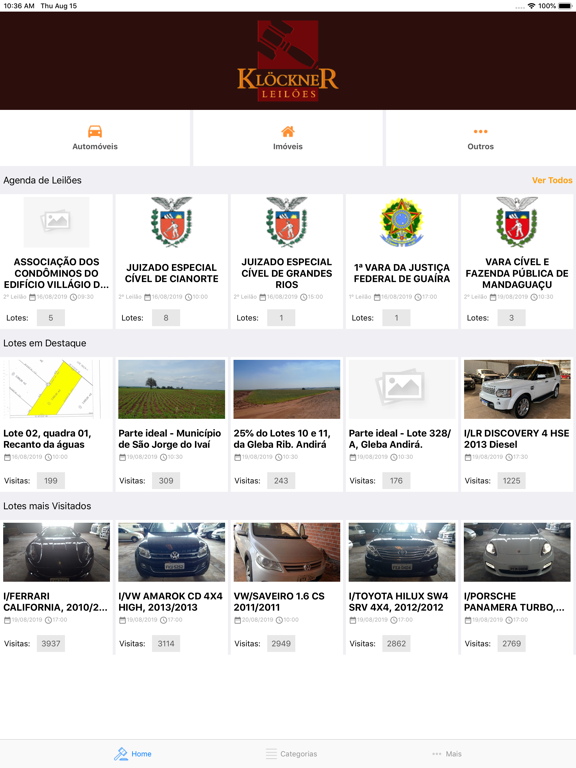Tap visits count 2949 on Saveiro lot
This screenshot has height=768, width=576.
coord(281,644)
